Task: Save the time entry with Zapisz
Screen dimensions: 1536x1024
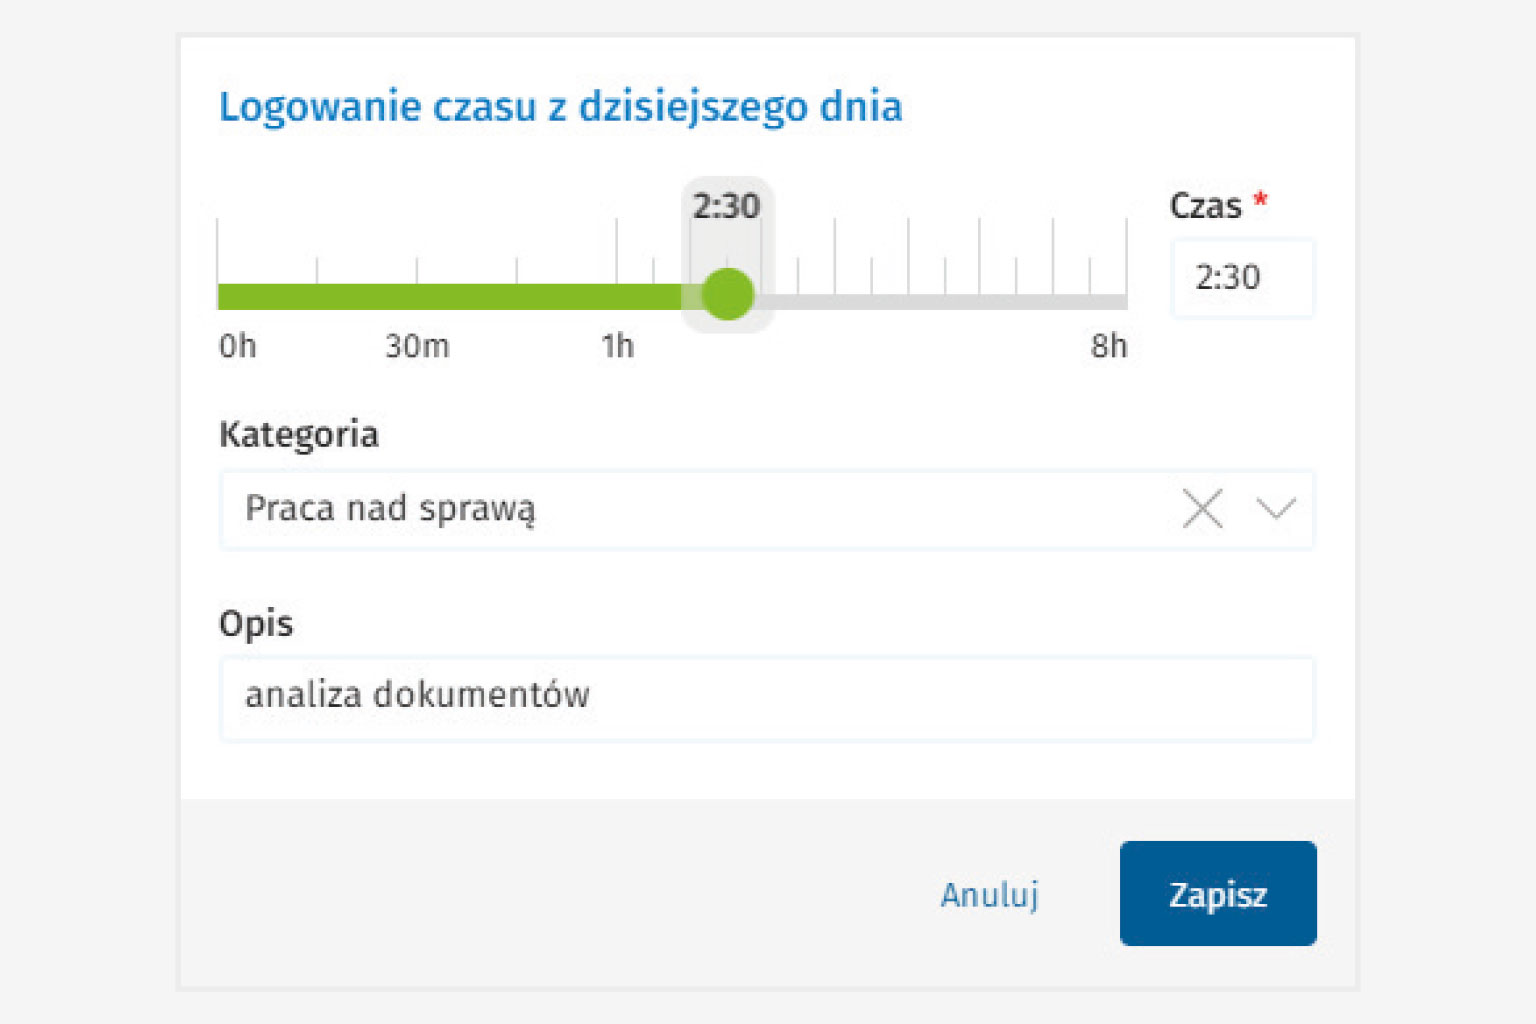Action: point(1217,893)
